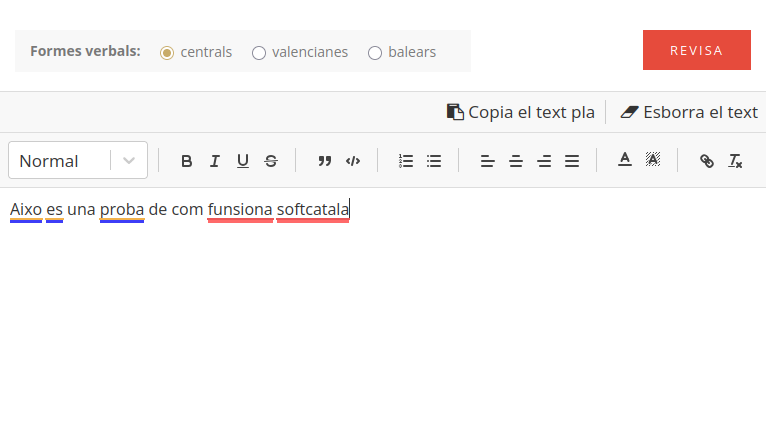766x433 pixels.
Task: Clear text formatting
Action: [735, 161]
